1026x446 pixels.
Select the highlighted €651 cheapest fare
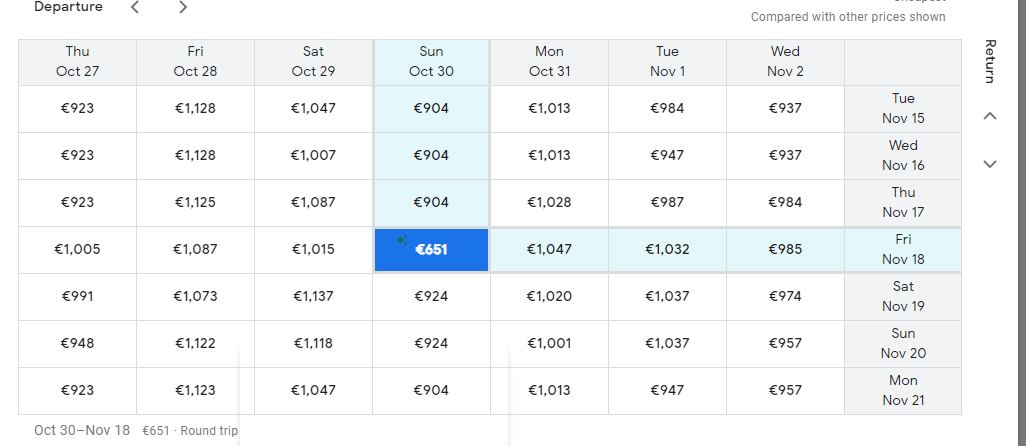pos(431,249)
